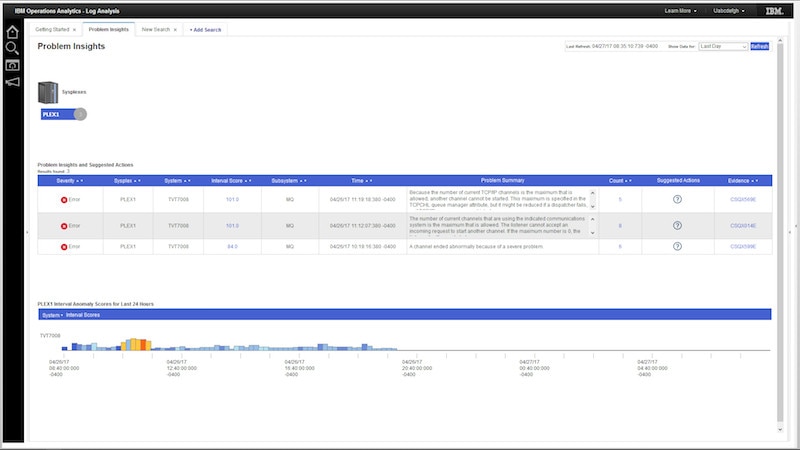Sort the table by Severity column
The width and height of the screenshot is (800, 450).
69,181
